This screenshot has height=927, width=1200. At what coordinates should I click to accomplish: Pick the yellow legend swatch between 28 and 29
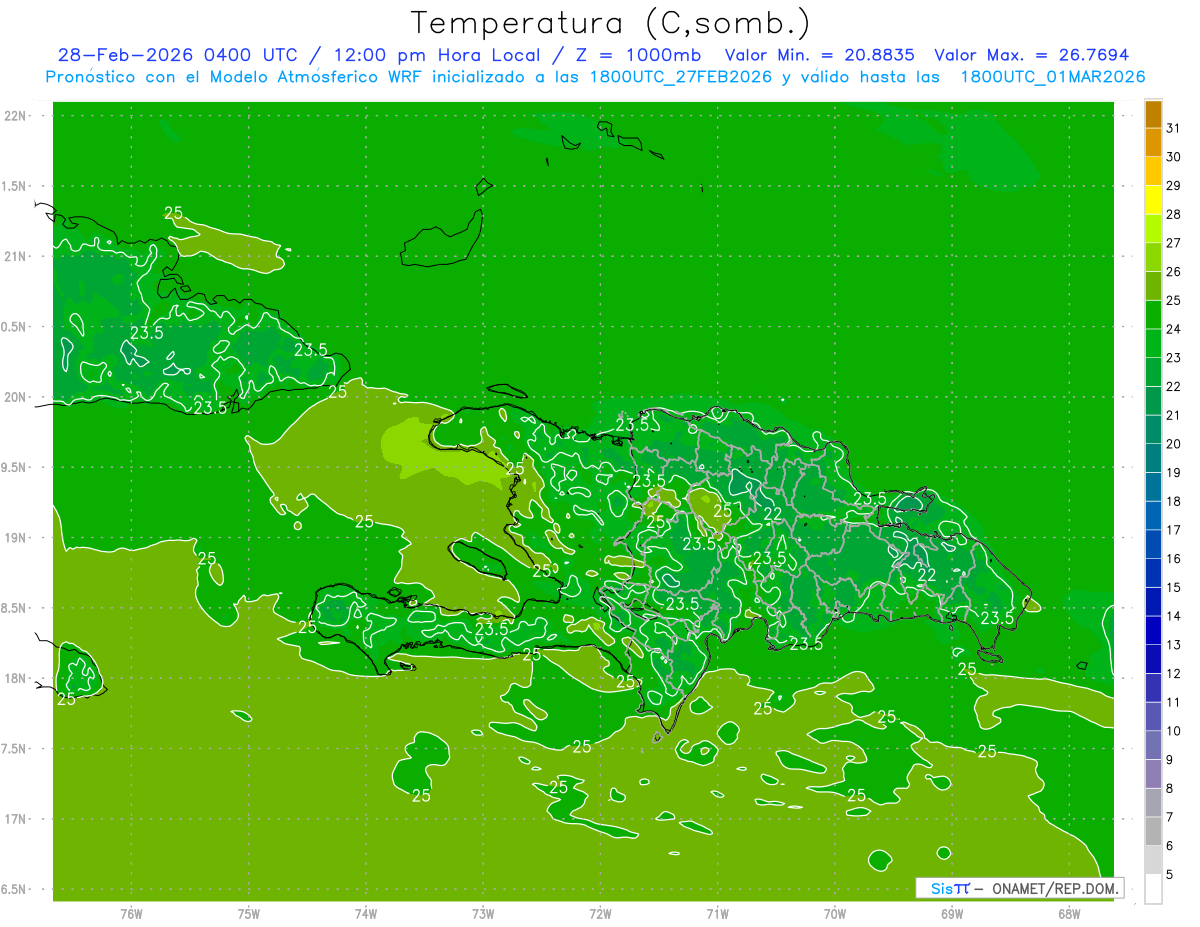pos(1153,200)
